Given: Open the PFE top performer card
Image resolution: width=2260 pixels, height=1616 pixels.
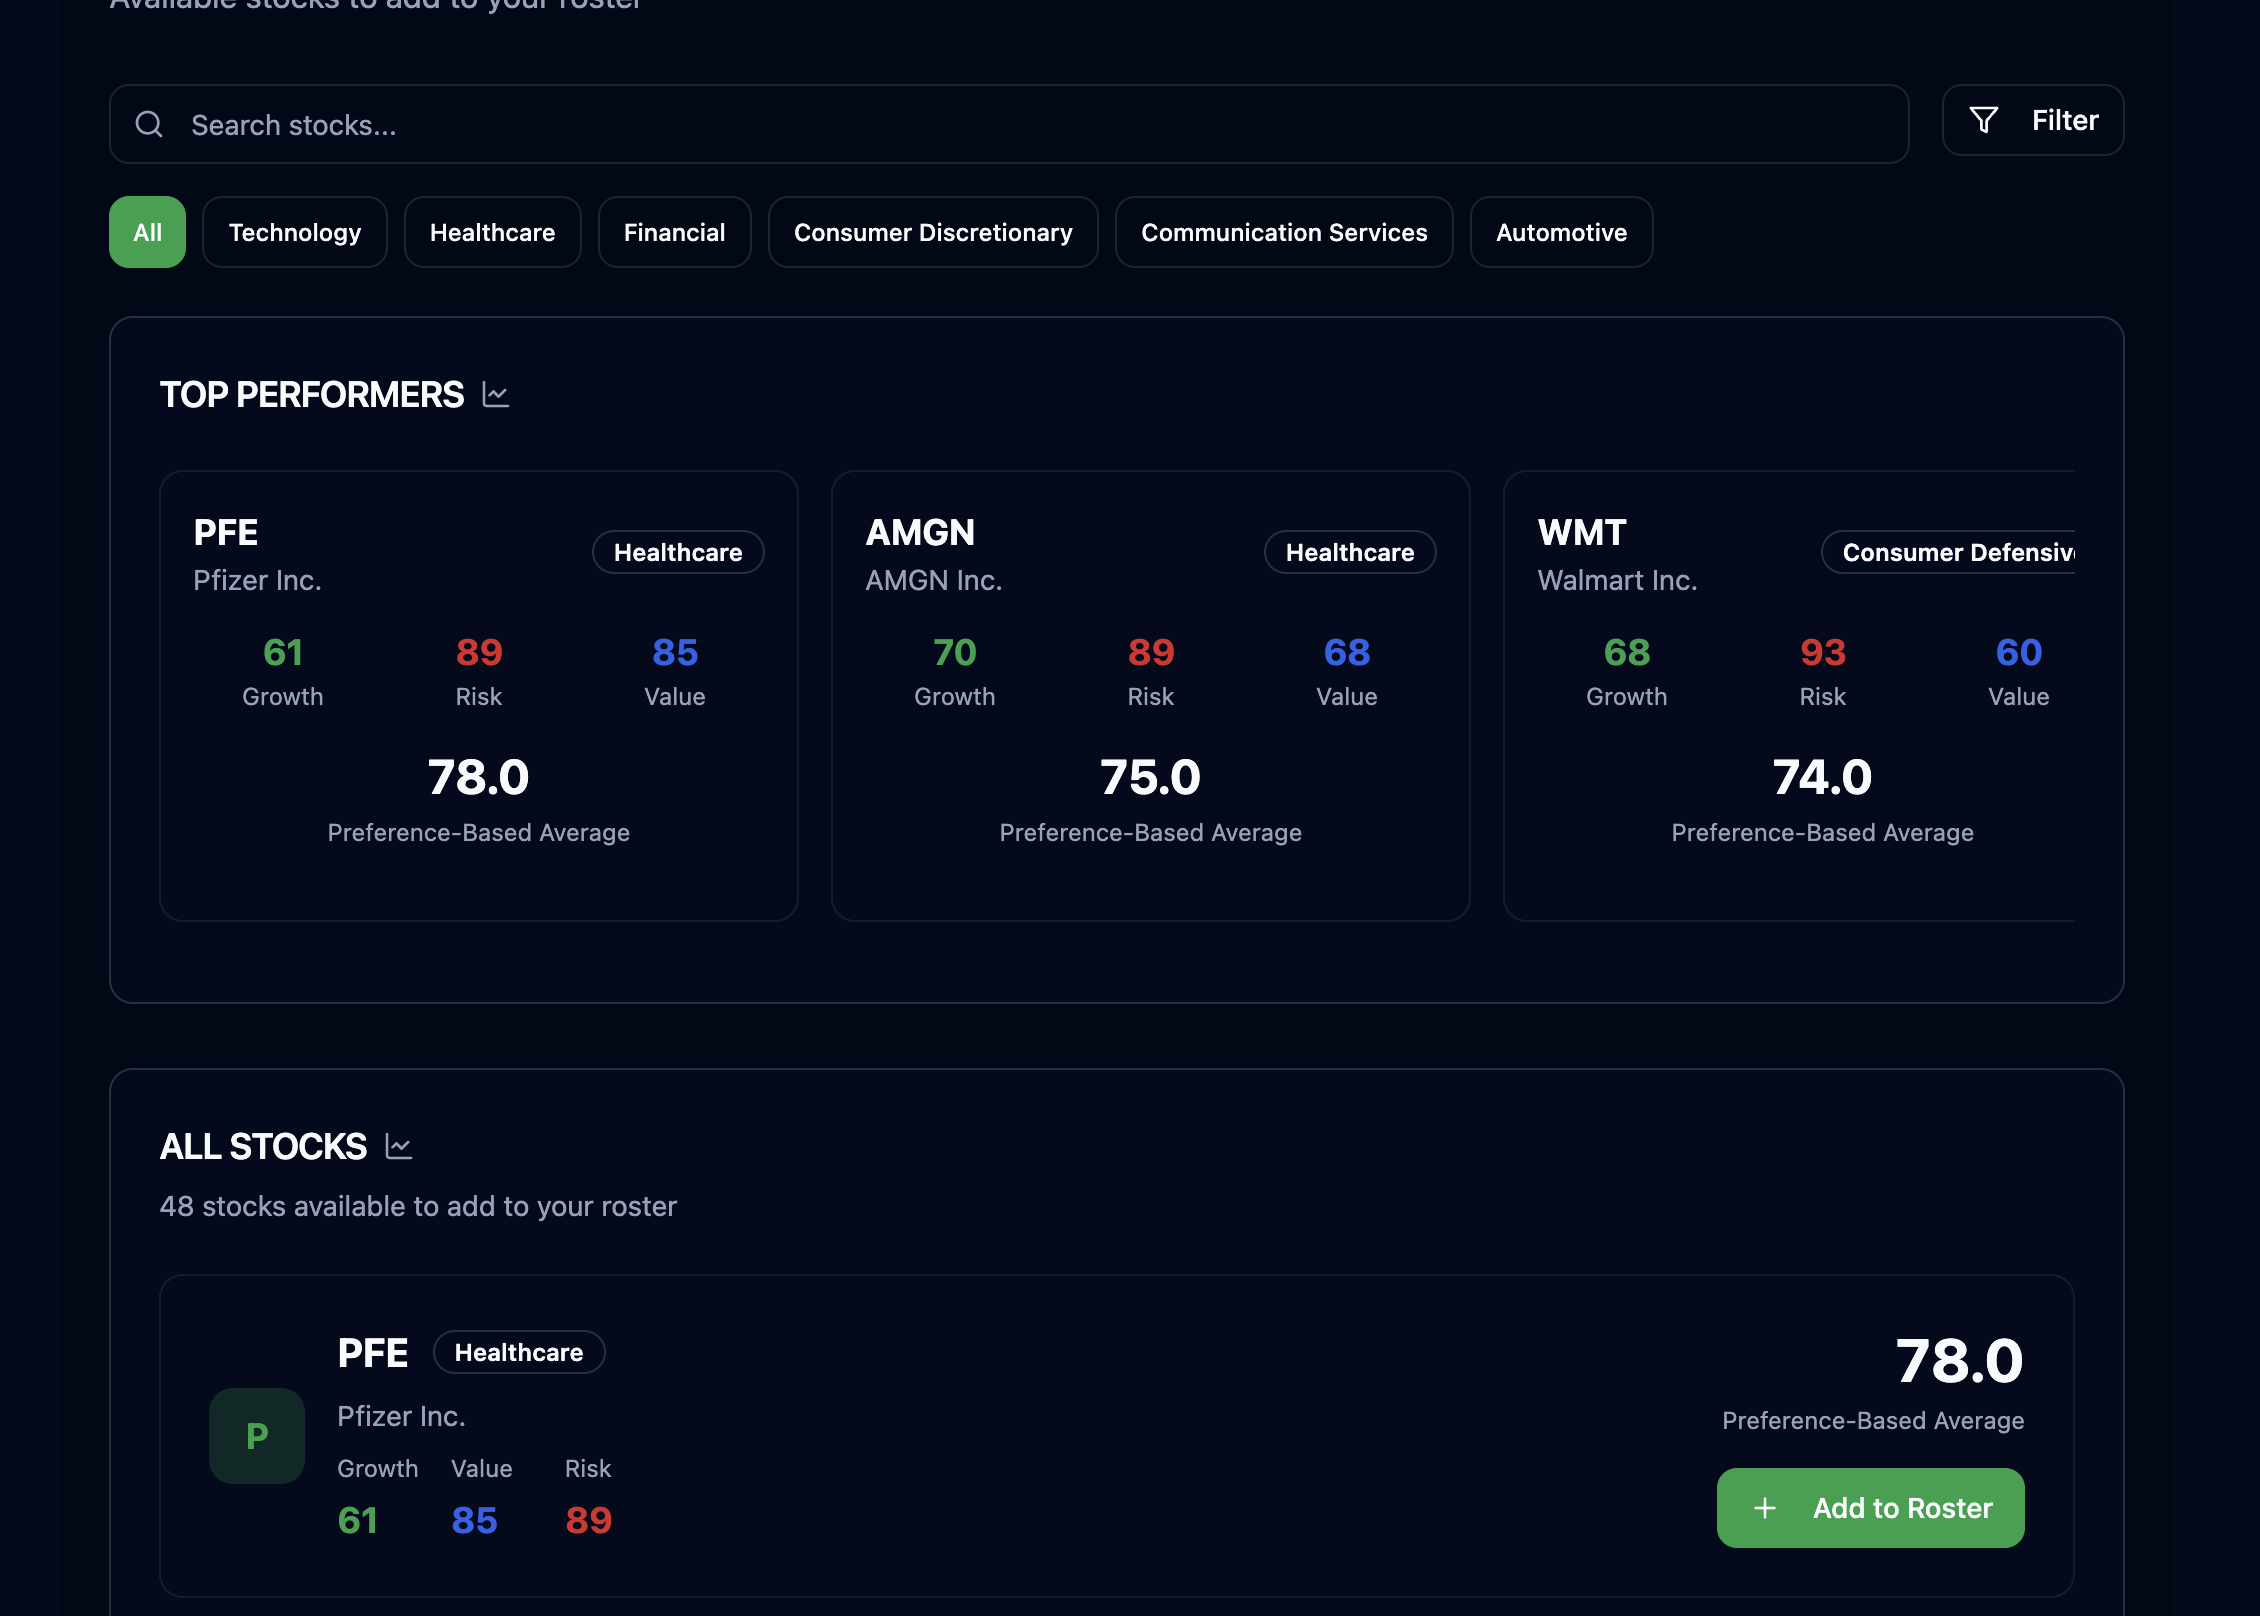Looking at the screenshot, I should 478,695.
